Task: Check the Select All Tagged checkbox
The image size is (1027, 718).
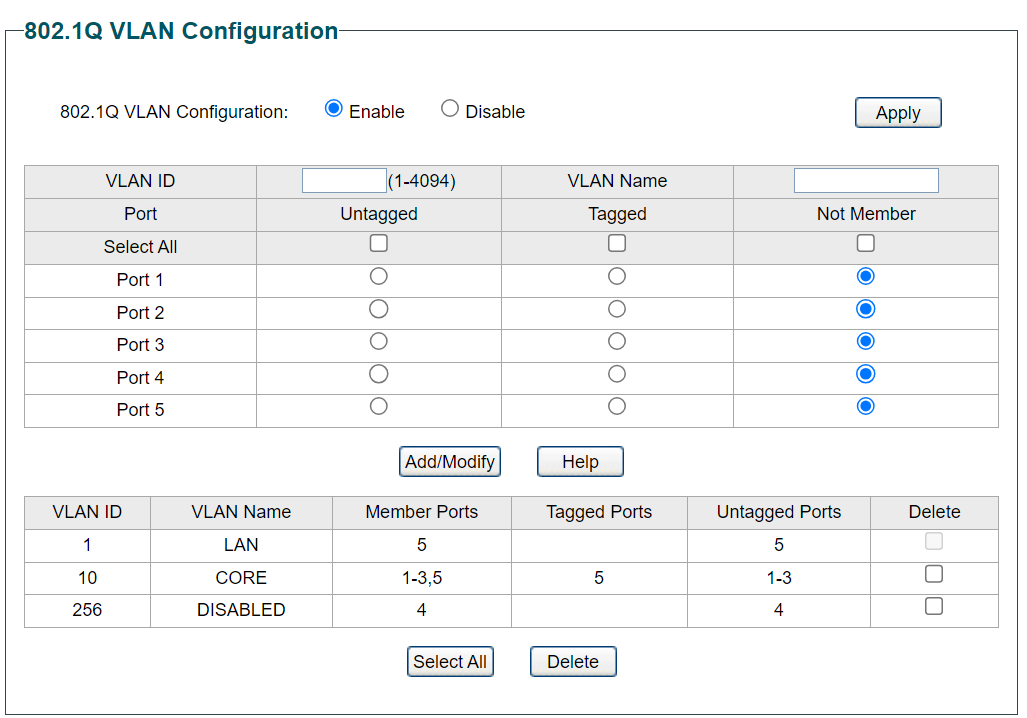Action: point(617,243)
